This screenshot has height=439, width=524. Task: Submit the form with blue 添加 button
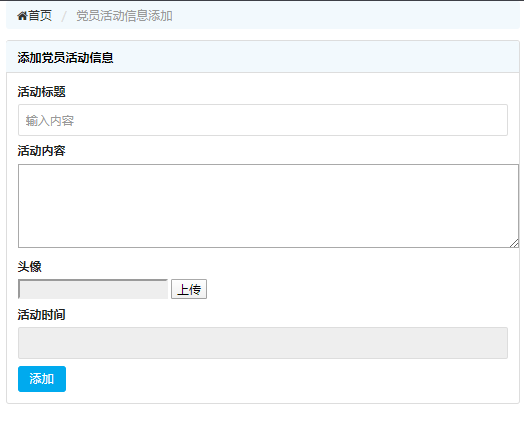42,379
